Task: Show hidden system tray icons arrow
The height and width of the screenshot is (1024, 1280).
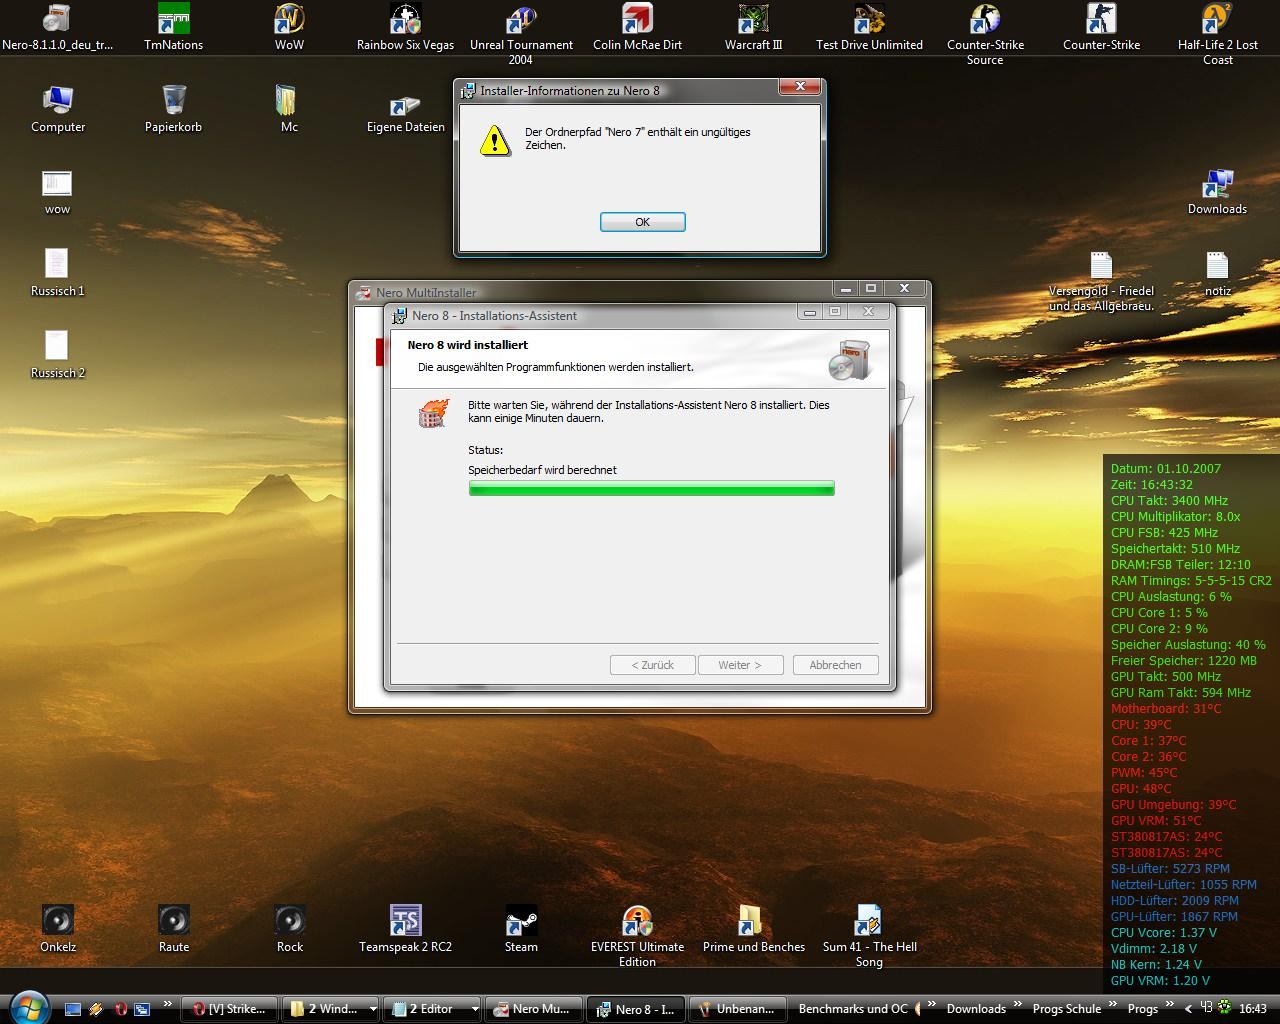Action: click(x=1189, y=1009)
